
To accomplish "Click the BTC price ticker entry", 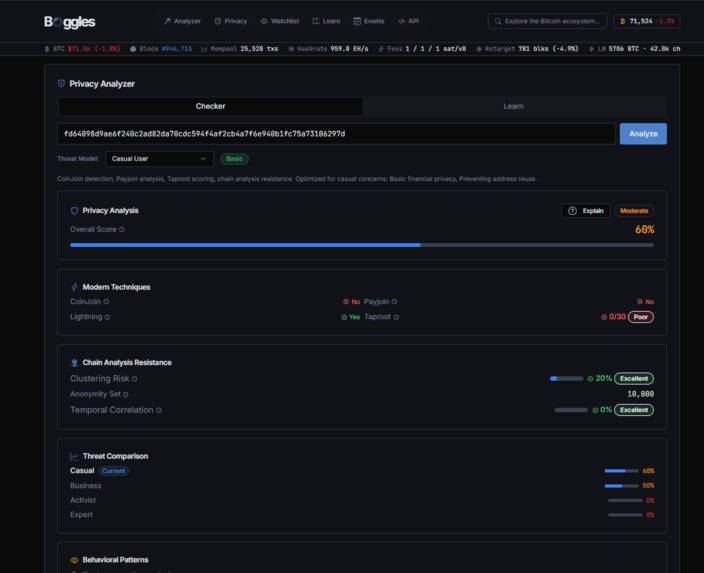I will (x=82, y=48).
